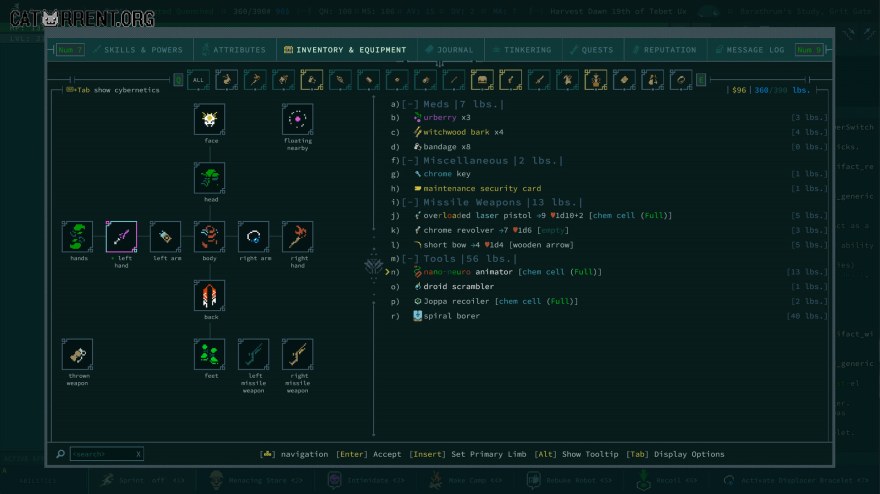Click the navigation hint button

point(294,454)
